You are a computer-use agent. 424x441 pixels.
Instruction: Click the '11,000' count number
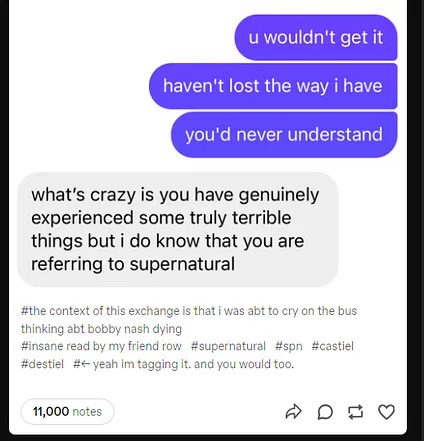click(51, 412)
